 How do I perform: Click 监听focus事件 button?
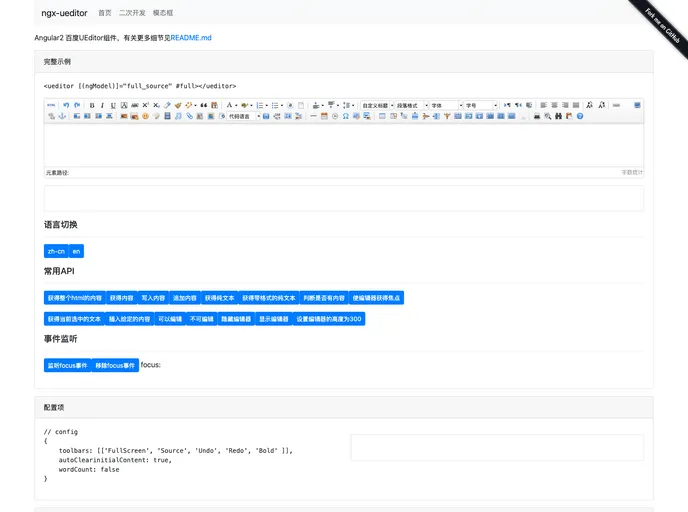68,365
